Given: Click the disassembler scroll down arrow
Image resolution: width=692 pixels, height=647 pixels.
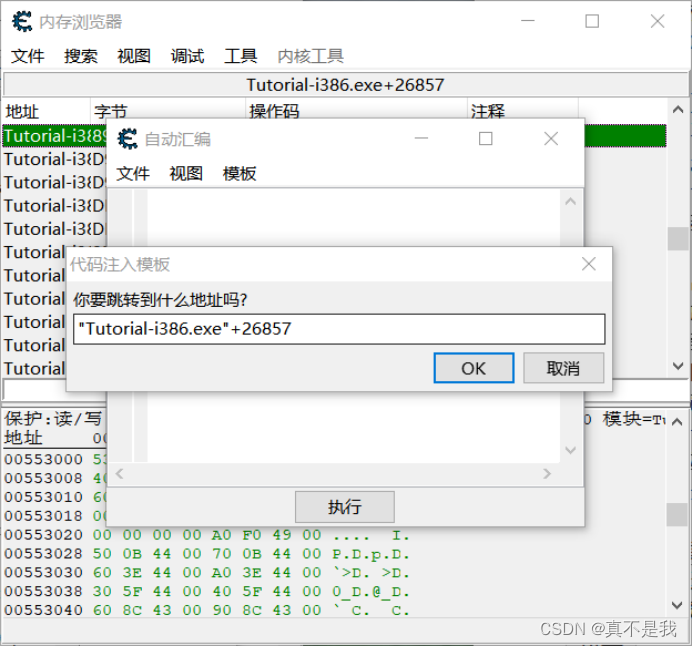Looking at the screenshot, I should pyautogui.click(x=678, y=365).
